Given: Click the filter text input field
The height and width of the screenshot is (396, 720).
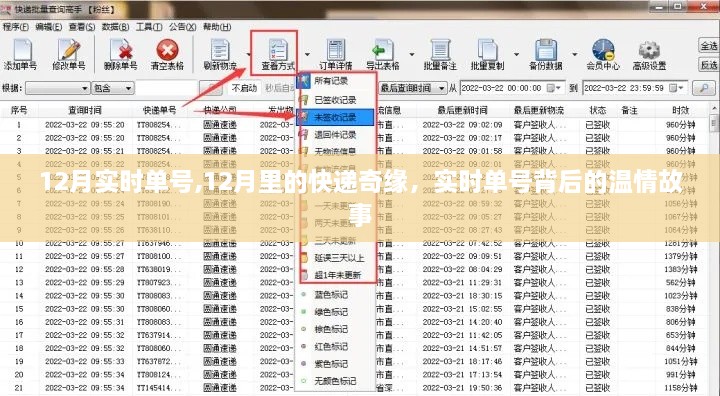Looking at the screenshot, I should click(167, 88).
